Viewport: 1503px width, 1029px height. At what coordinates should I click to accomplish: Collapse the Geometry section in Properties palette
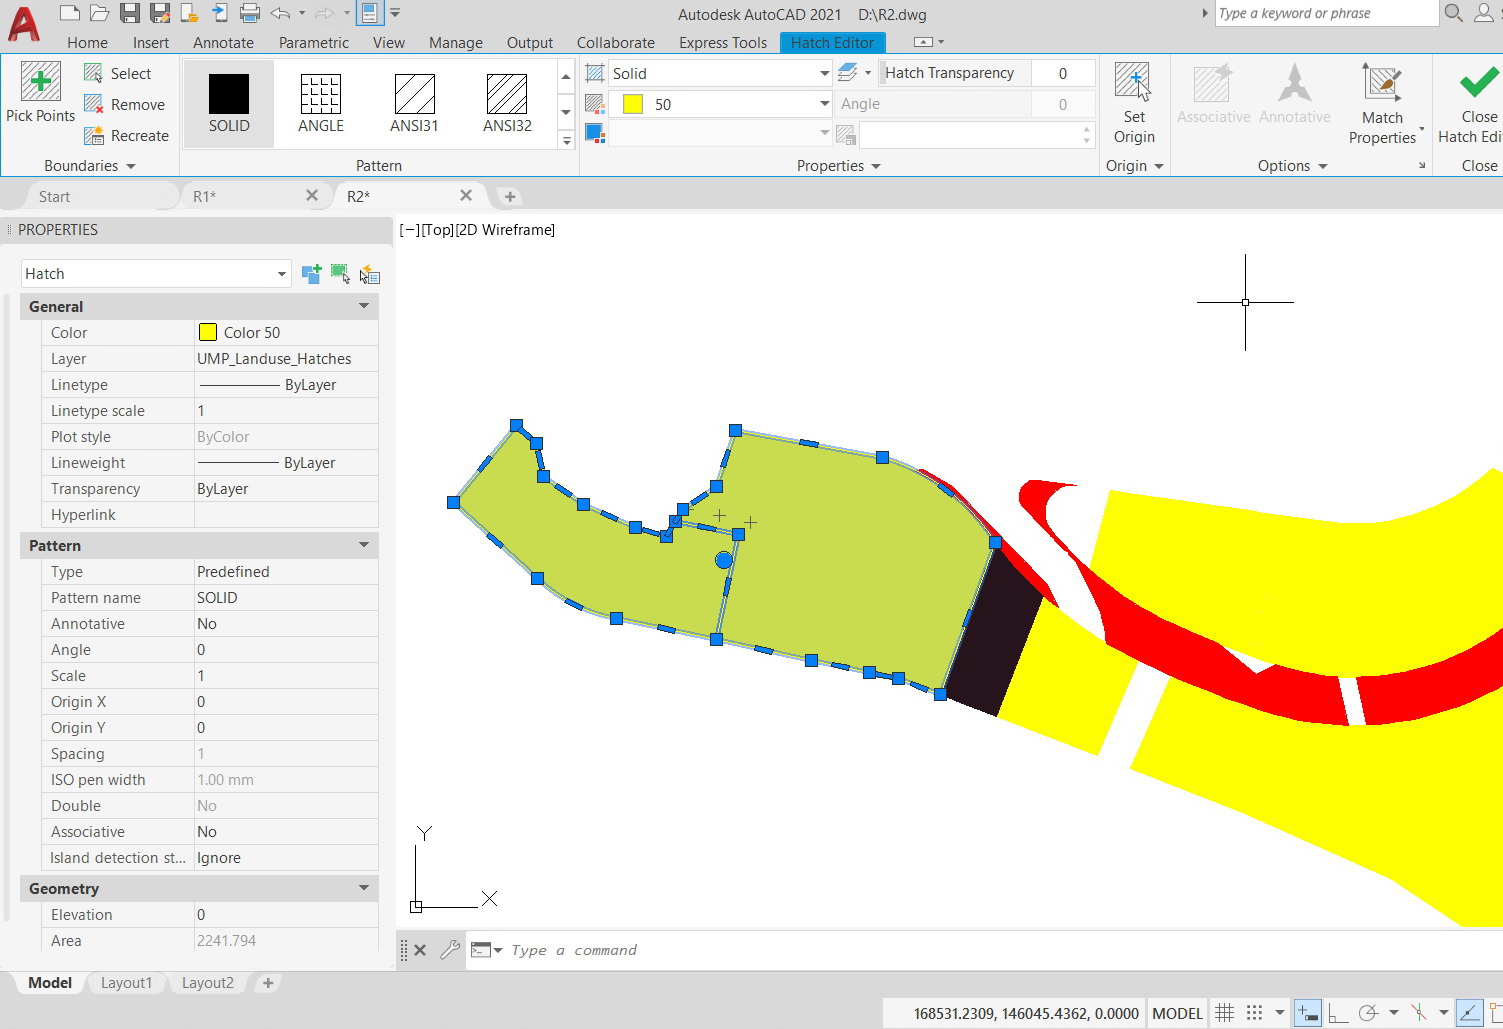pyautogui.click(x=363, y=888)
